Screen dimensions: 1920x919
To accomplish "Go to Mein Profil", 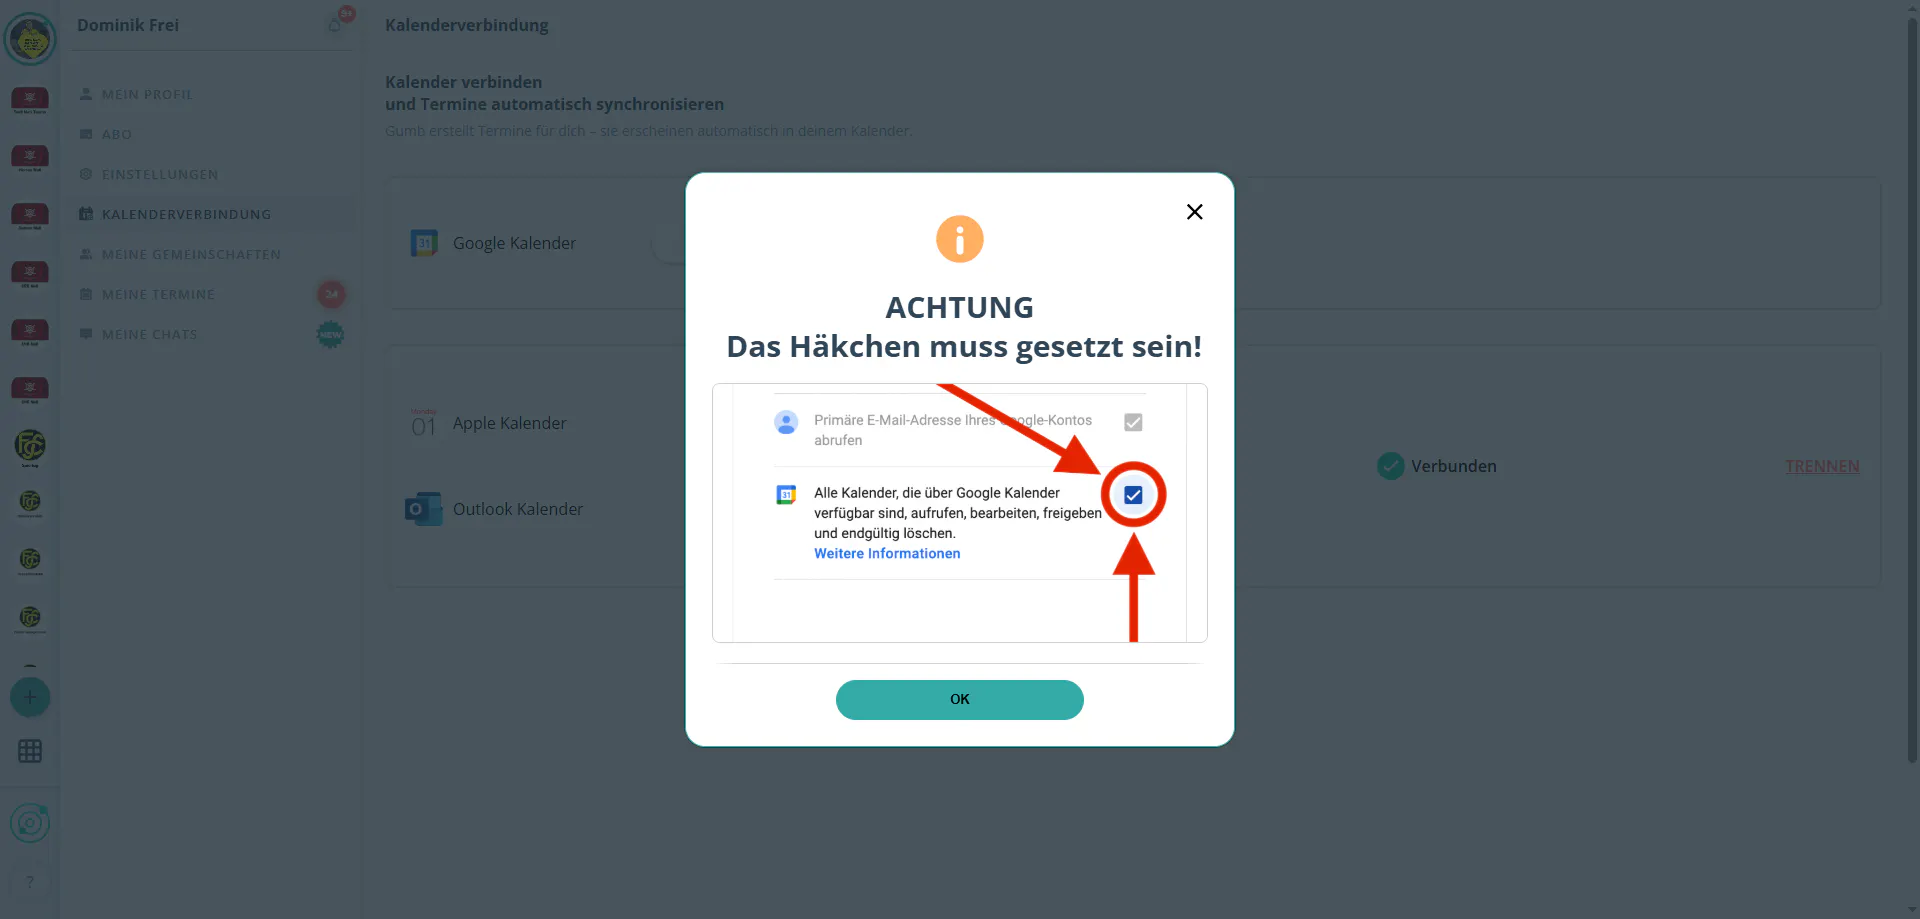I will (x=147, y=94).
